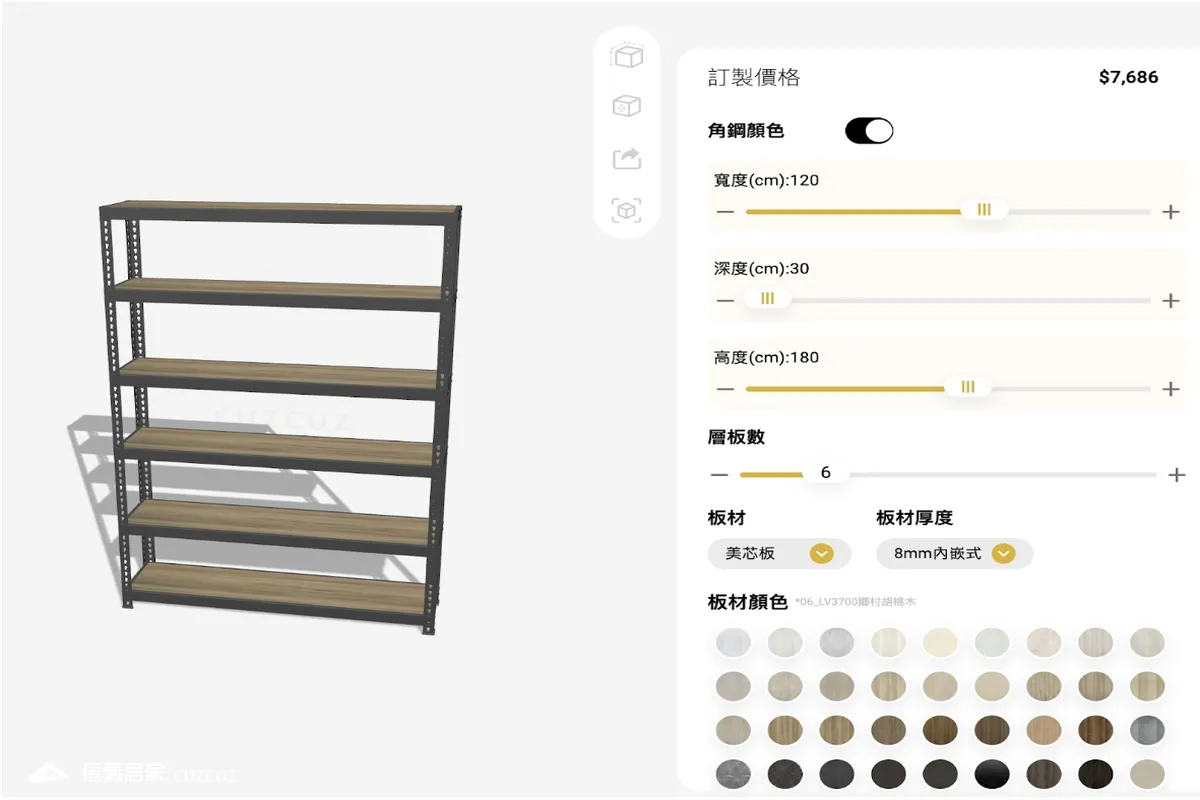This screenshot has height=800, width=1200.
Task: Increase depth with the plus icon
Action: [1171, 300]
